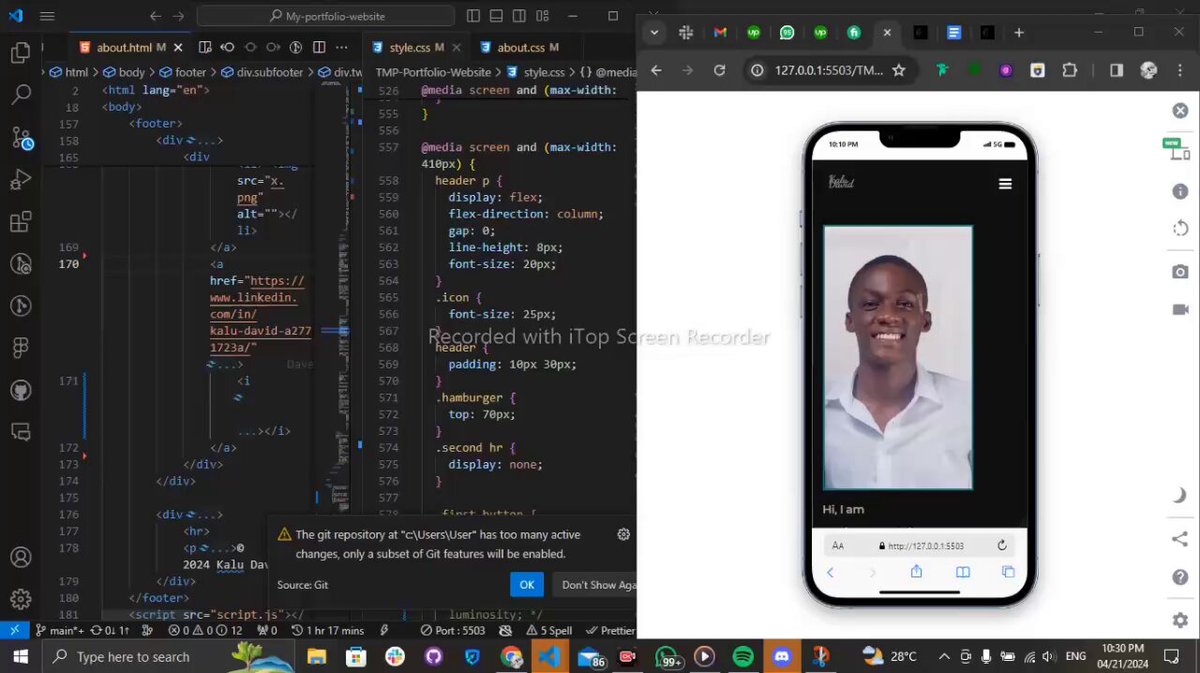Open the Extensions view in VS Code
This screenshot has width=1200, height=673.
21,222
